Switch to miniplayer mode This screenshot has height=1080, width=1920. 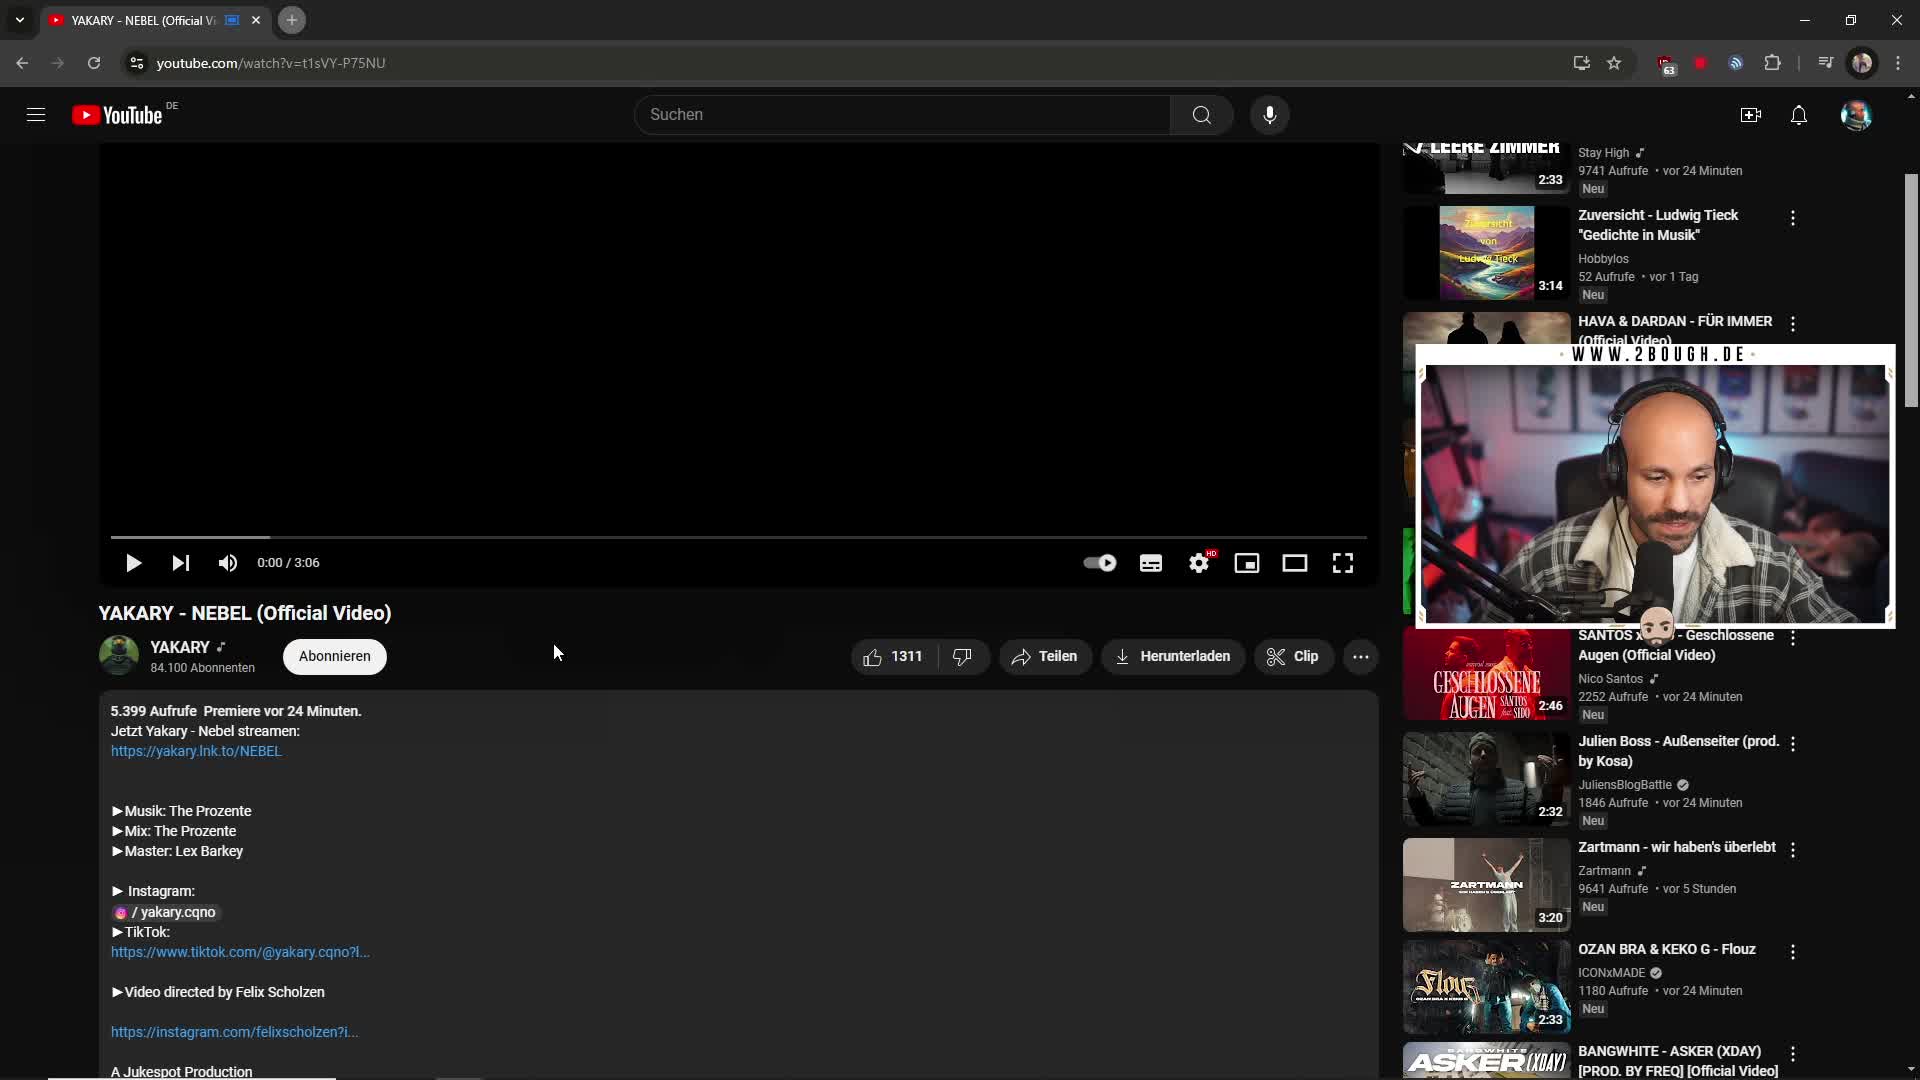coord(1247,563)
